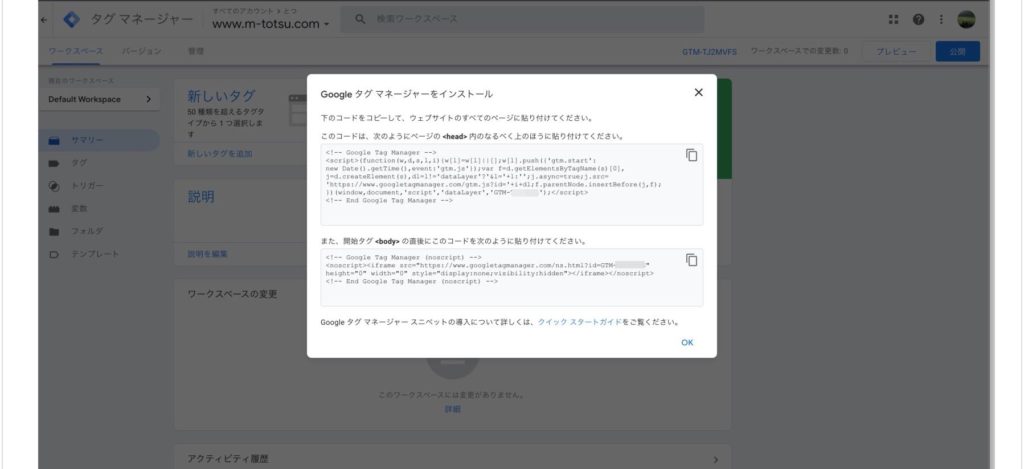Click the 変数 brick icon
The height and width of the screenshot is (469, 1024).
[55, 209]
